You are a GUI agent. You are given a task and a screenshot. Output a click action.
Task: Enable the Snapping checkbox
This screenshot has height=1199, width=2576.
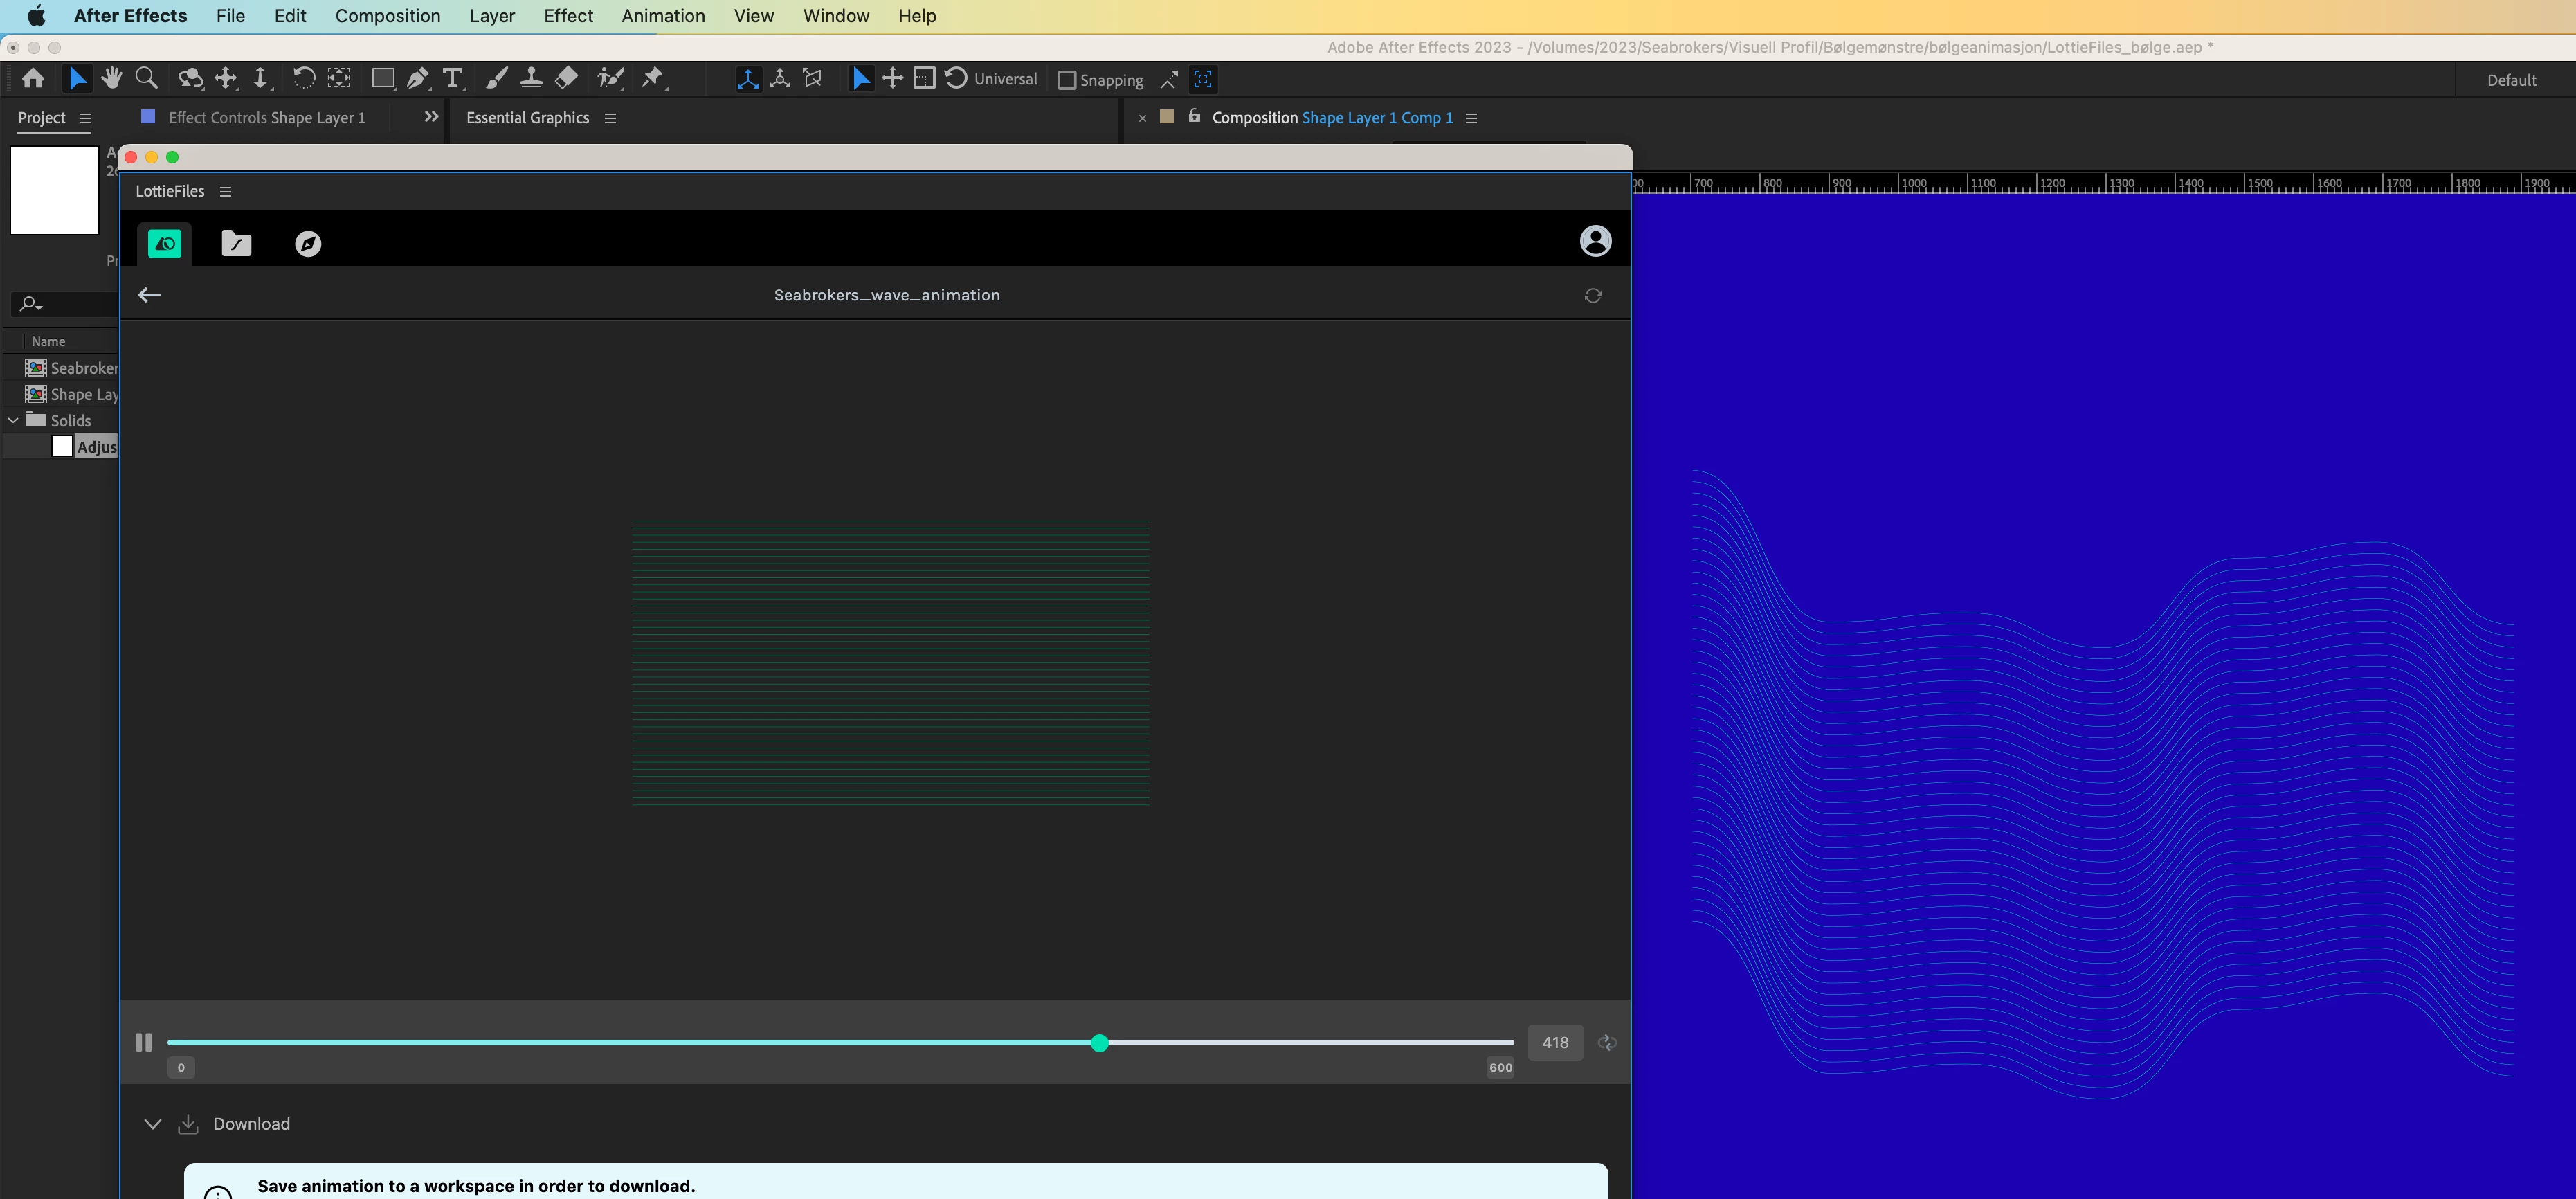point(1067,80)
